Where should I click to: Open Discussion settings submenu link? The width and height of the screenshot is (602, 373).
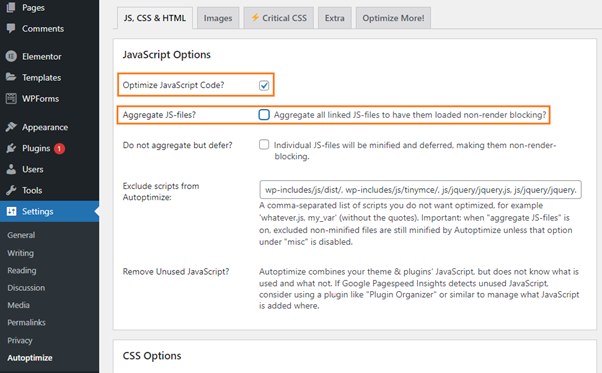click(x=26, y=288)
